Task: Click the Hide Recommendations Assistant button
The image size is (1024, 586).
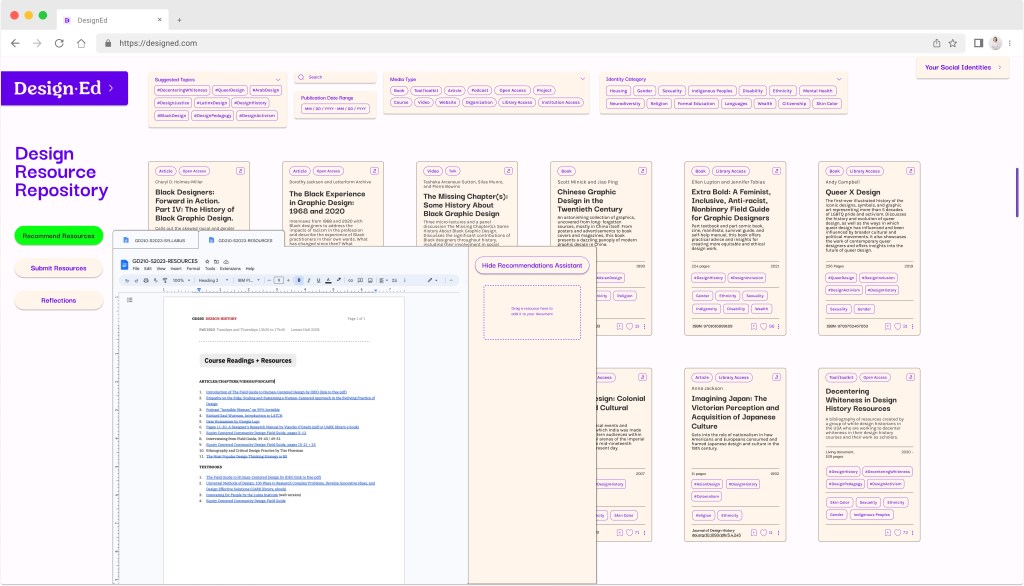Action: pyautogui.click(x=530, y=265)
